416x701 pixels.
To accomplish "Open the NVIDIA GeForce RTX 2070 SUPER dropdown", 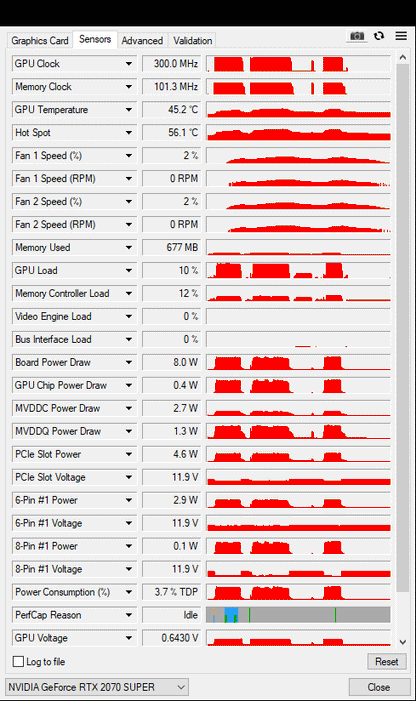I will coord(97,687).
